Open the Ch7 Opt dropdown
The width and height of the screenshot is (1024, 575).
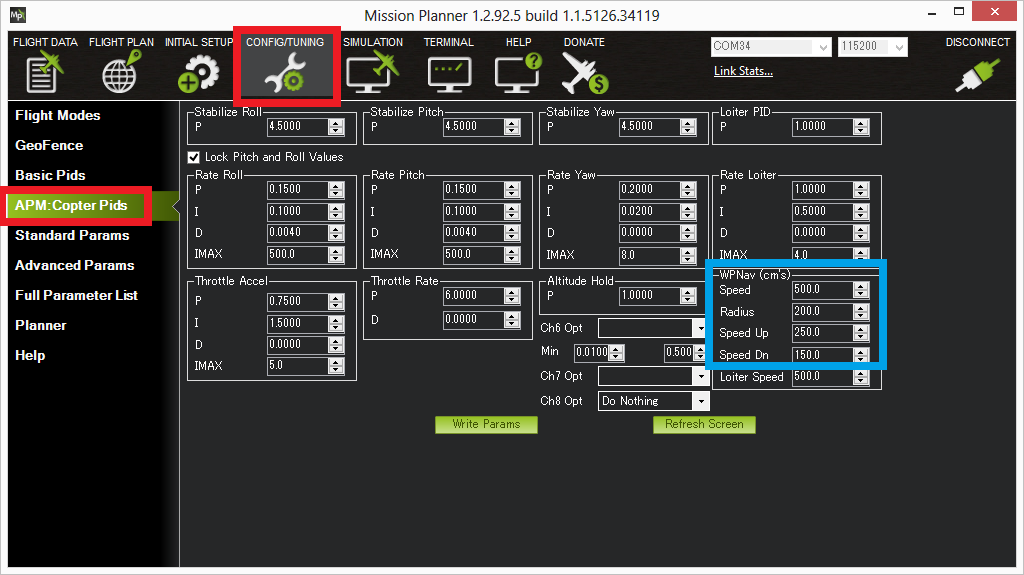701,376
